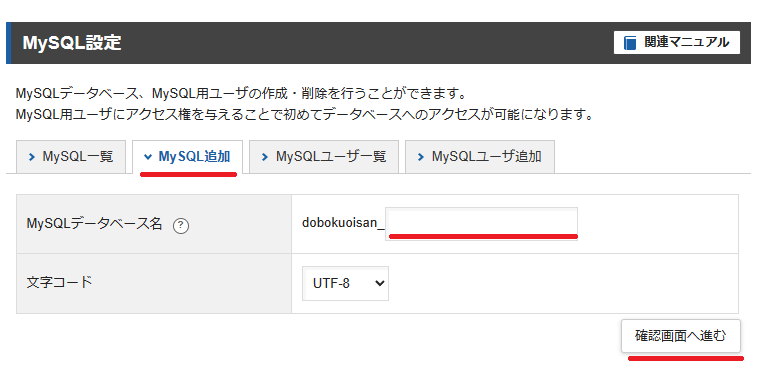Open the 関連マニュアル button
Image resolution: width=760 pixels, height=370 pixels.
(677, 43)
